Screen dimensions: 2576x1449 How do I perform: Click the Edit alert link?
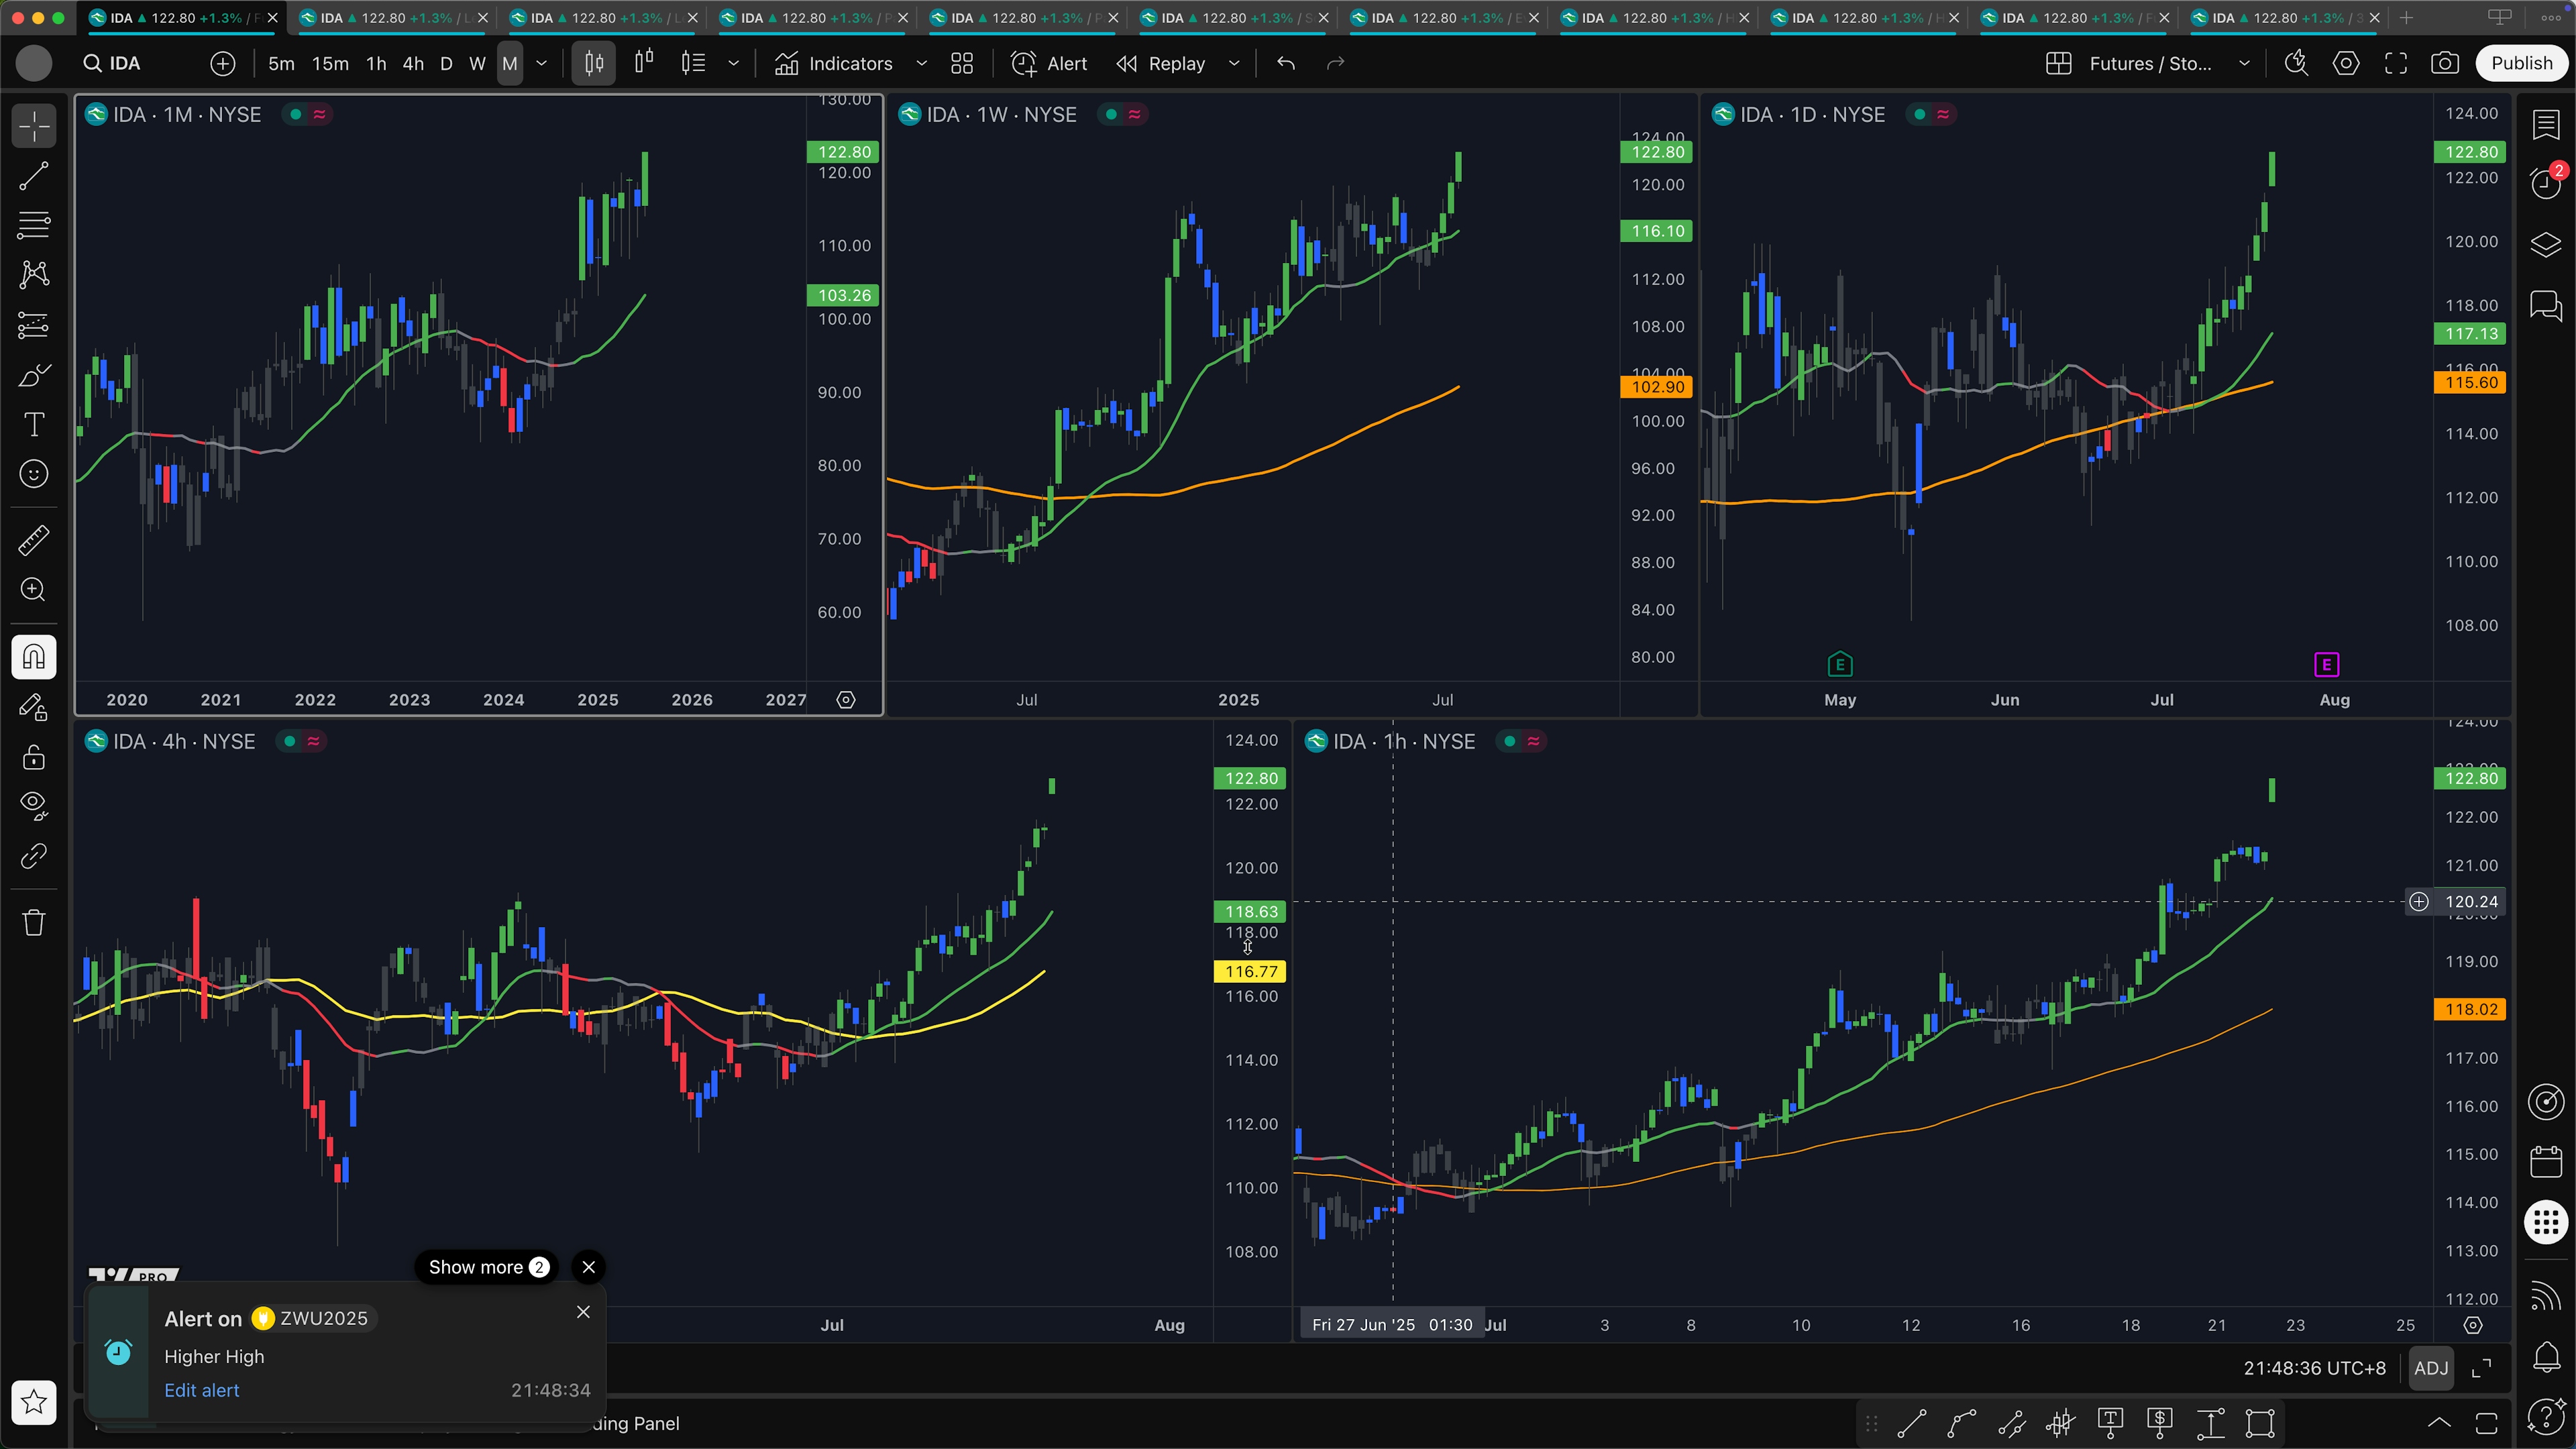pyautogui.click(x=202, y=1390)
